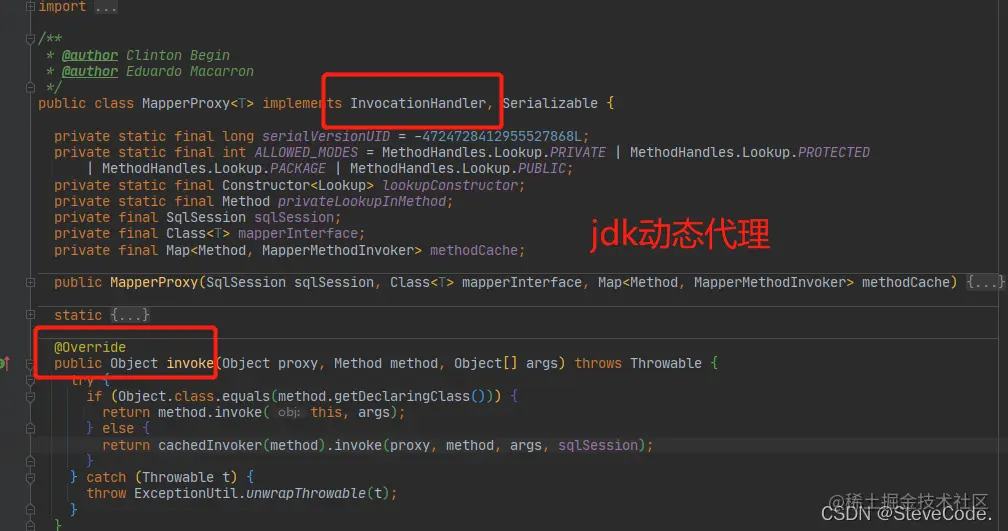
Task: Click the 'cachedInvoker' method call
Action: coord(210,446)
